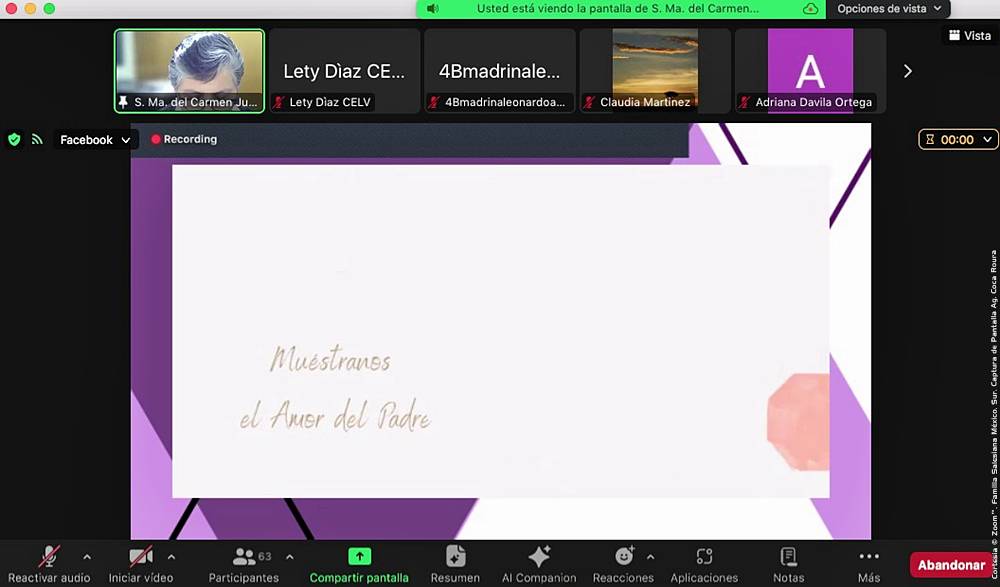1000x587 pixels.
Task: Open the Facebook livestream dropdown
Action: (95, 140)
